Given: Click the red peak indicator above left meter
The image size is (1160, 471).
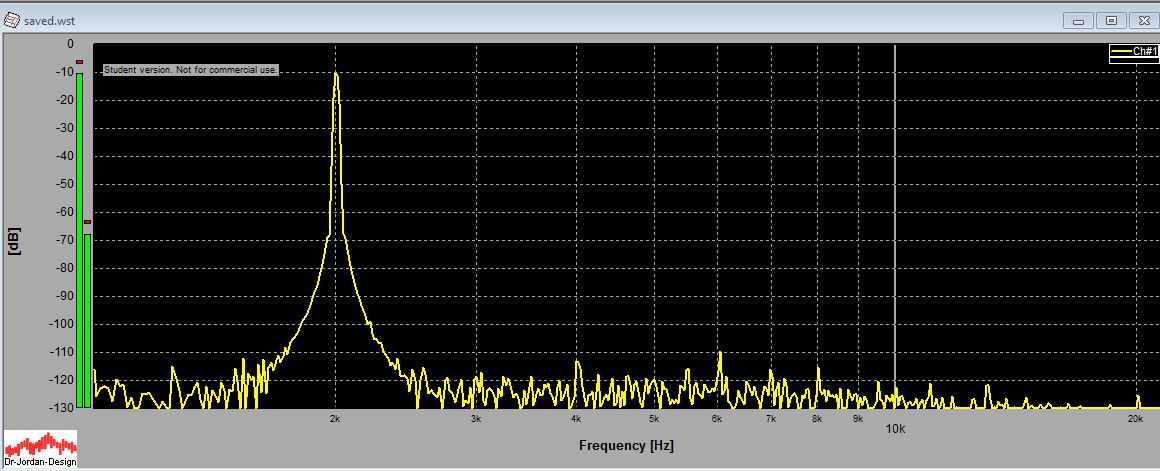Looking at the screenshot, I should click(x=79, y=62).
